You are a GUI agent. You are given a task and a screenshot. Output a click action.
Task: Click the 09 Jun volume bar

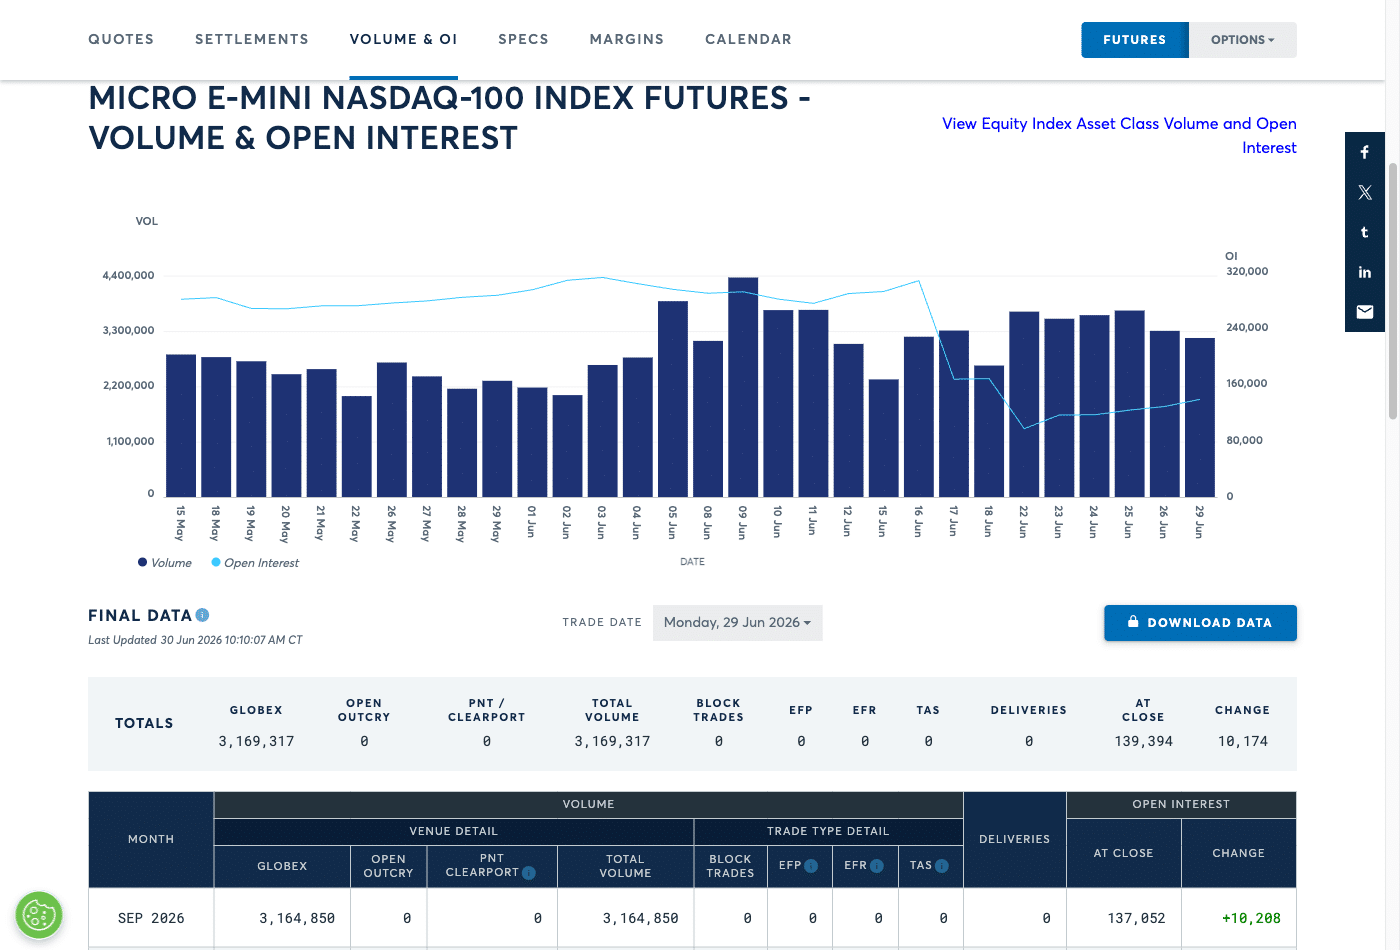[743, 387]
